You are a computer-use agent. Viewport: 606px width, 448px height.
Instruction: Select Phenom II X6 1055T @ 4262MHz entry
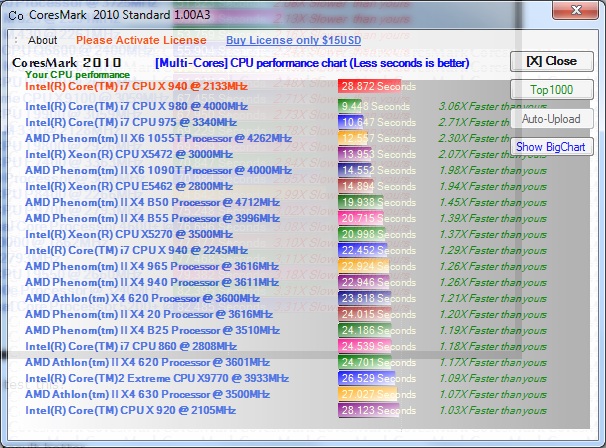point(158,138)
